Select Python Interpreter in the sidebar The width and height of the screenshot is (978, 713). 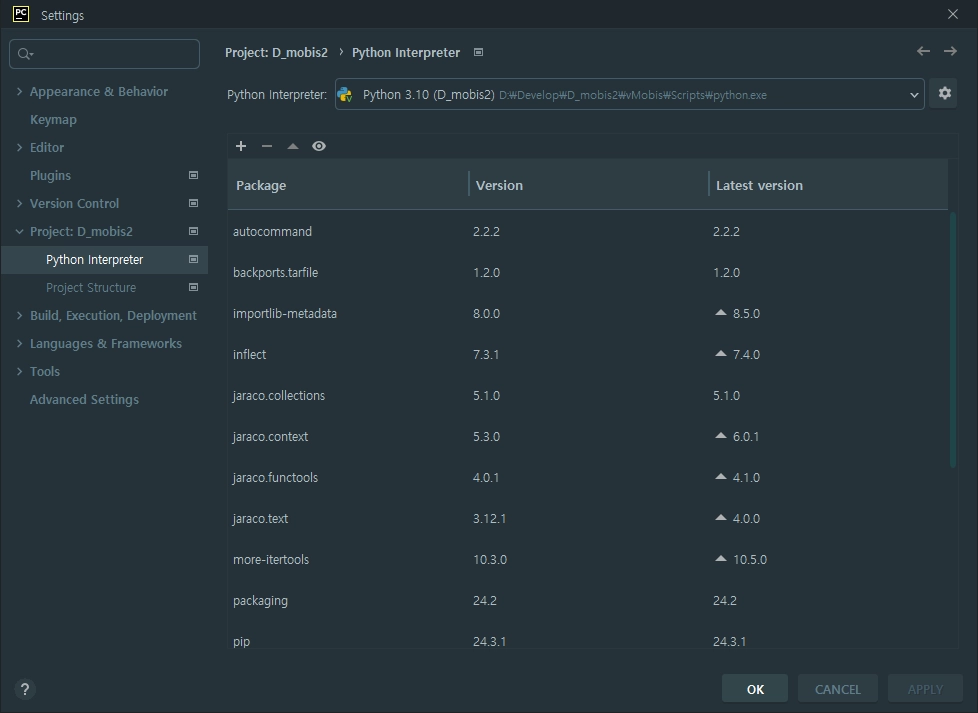pos(104,259)
